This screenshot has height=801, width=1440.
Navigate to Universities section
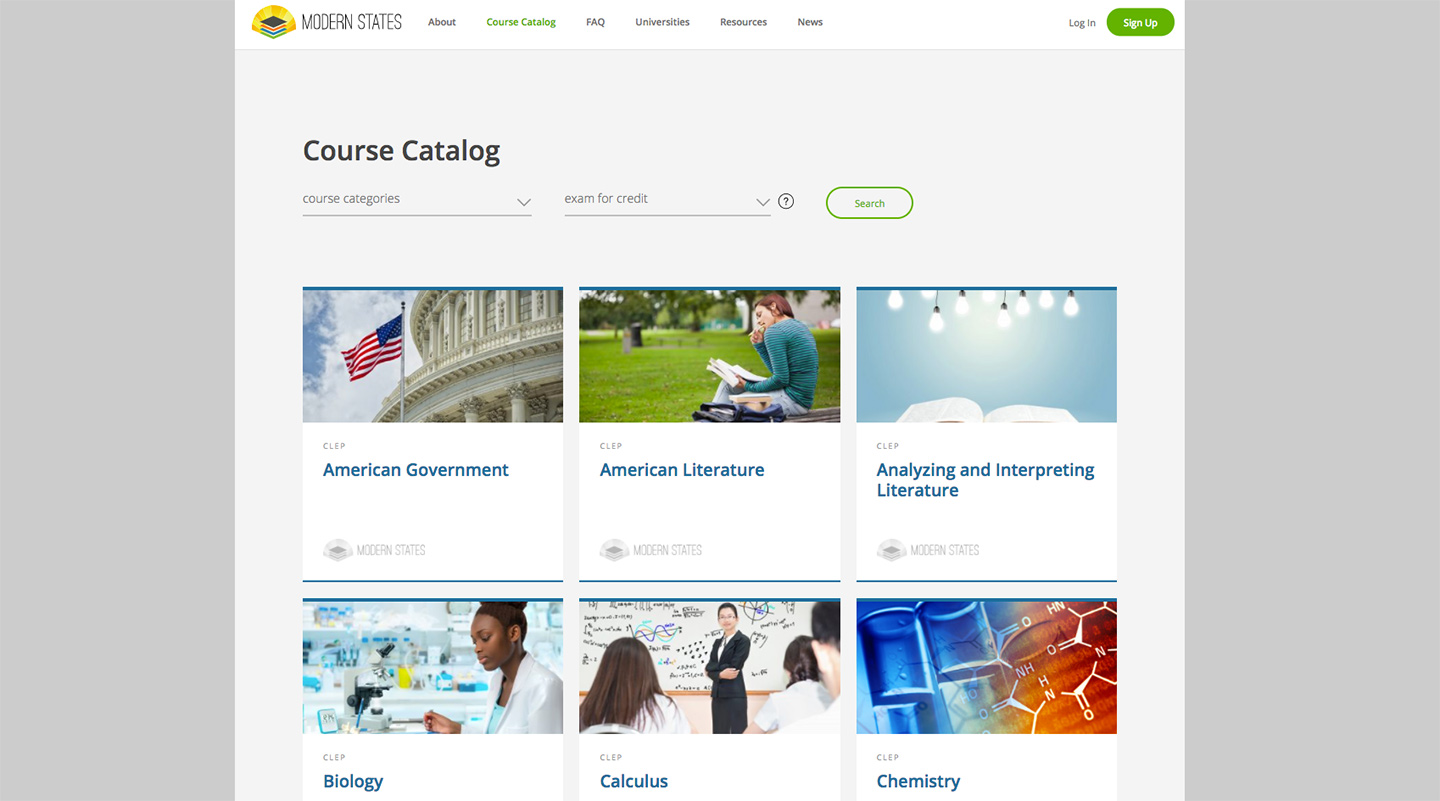[x=662, y=22]
